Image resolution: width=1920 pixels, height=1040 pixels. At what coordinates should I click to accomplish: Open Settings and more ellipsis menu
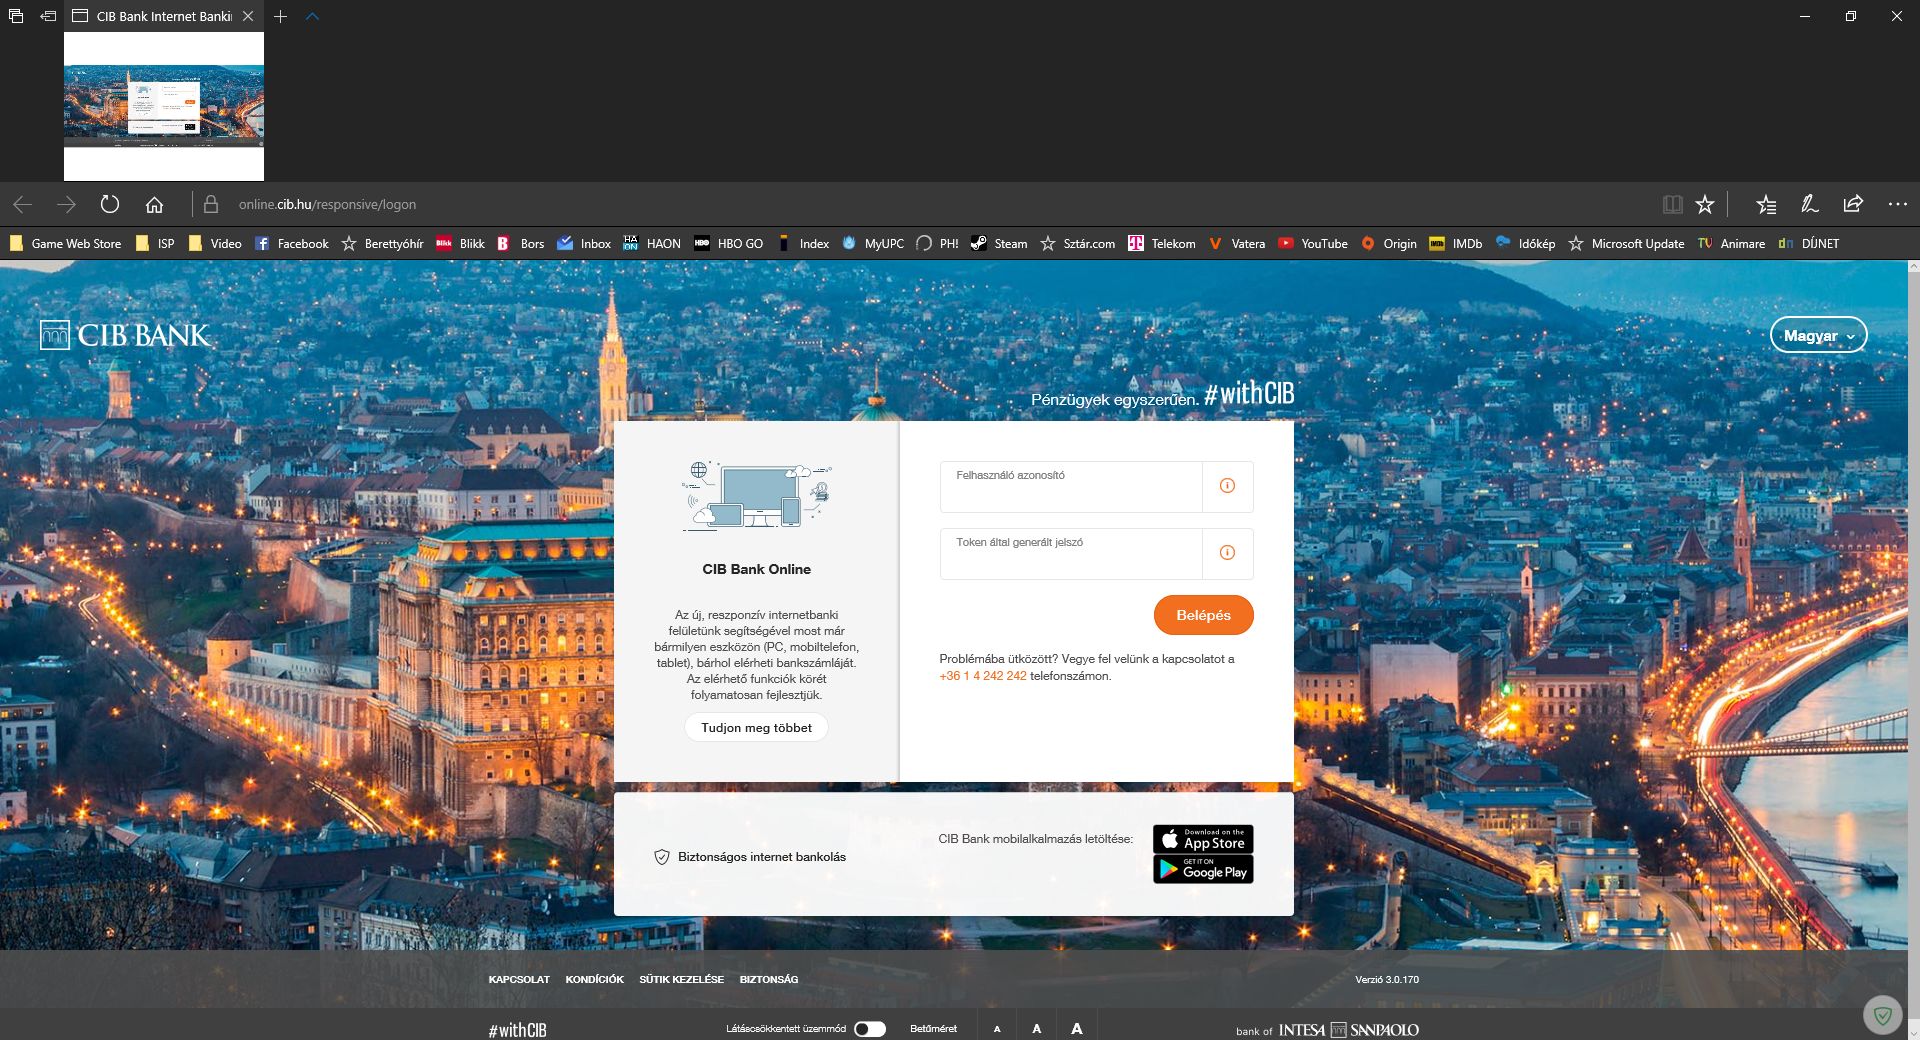pyautogui.click(x=1897, y=204)
